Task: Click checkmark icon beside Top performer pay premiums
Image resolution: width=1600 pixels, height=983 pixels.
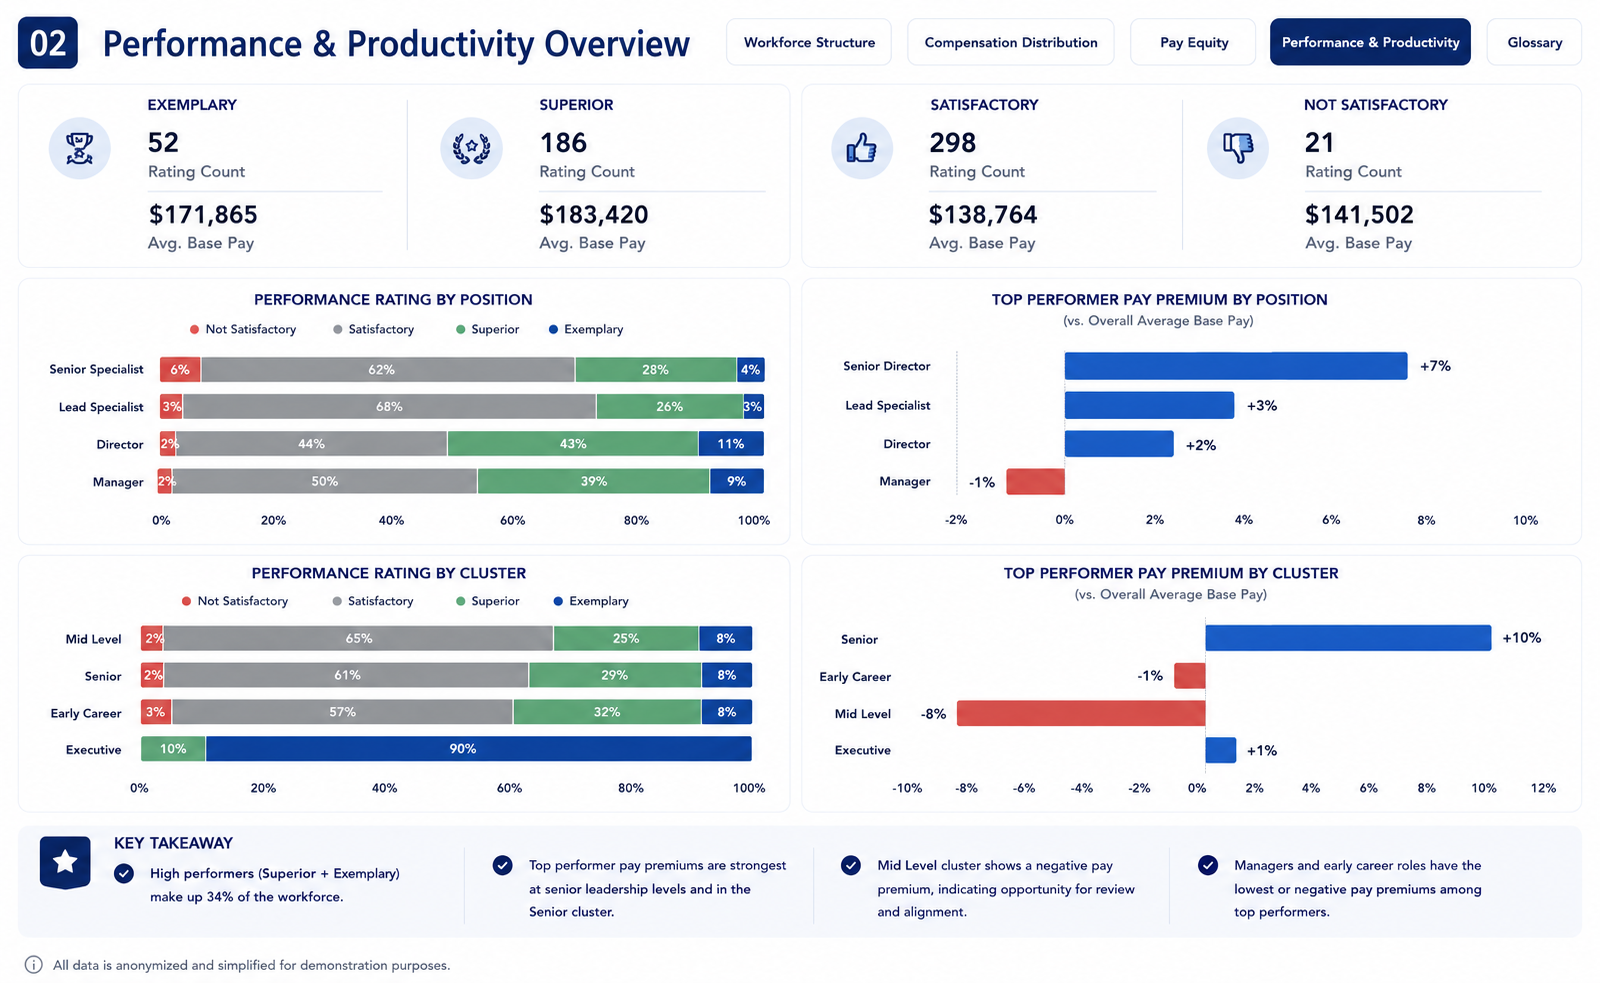Action: (x=503, y=866)
